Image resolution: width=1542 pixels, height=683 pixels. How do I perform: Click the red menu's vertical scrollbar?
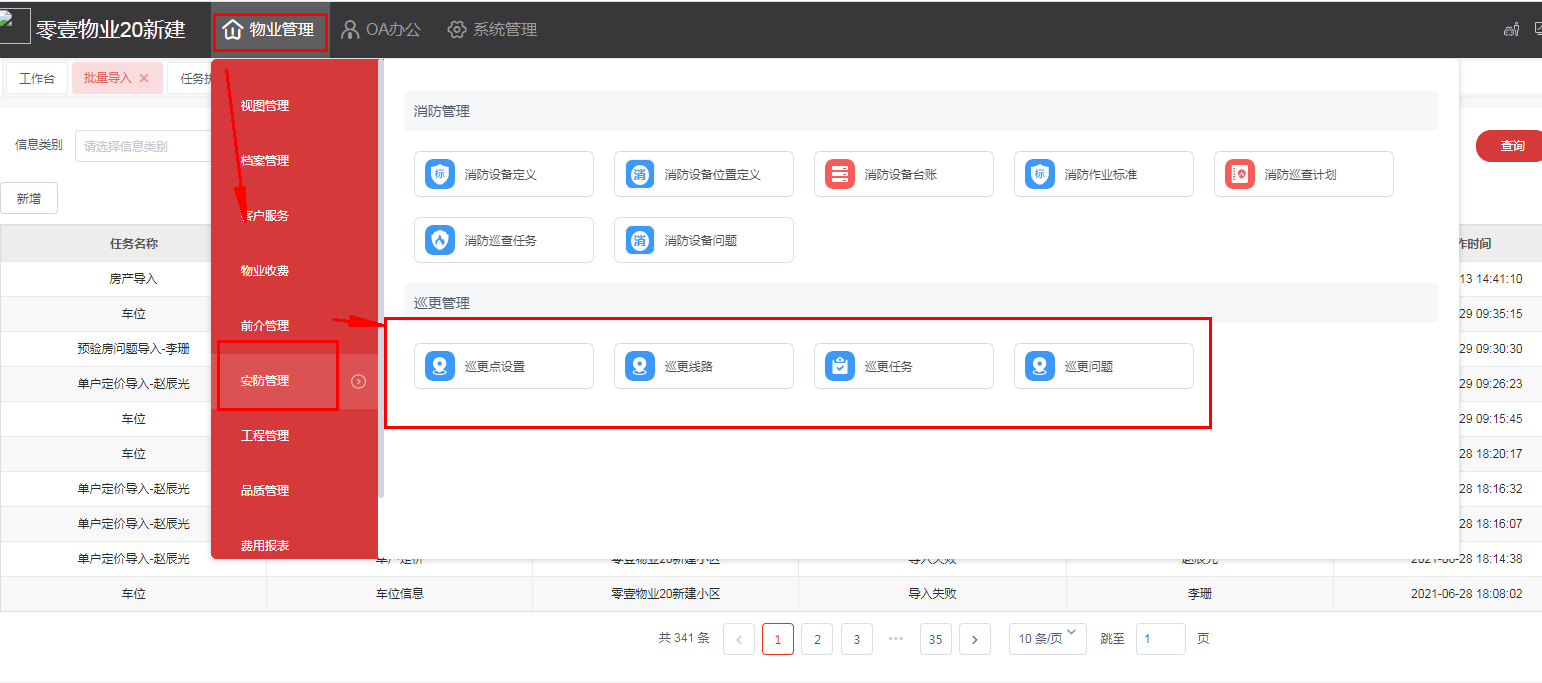click(x=380, y=280)
